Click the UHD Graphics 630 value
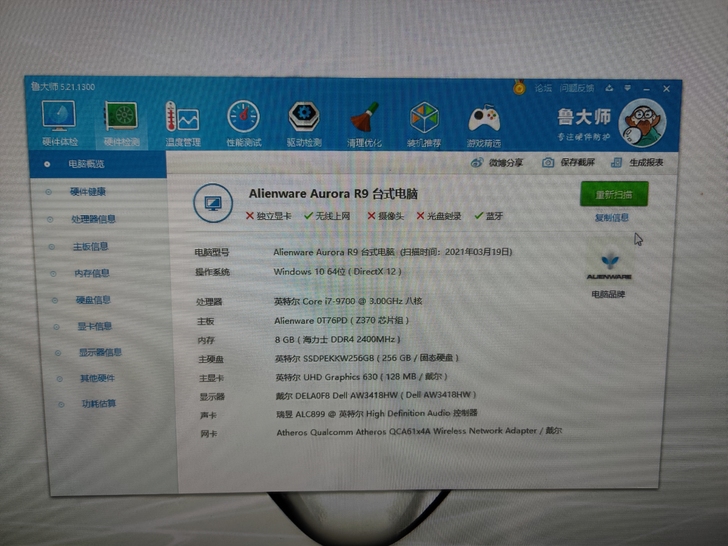This screenshot has width=728, height=546. [x=362, y=377]
